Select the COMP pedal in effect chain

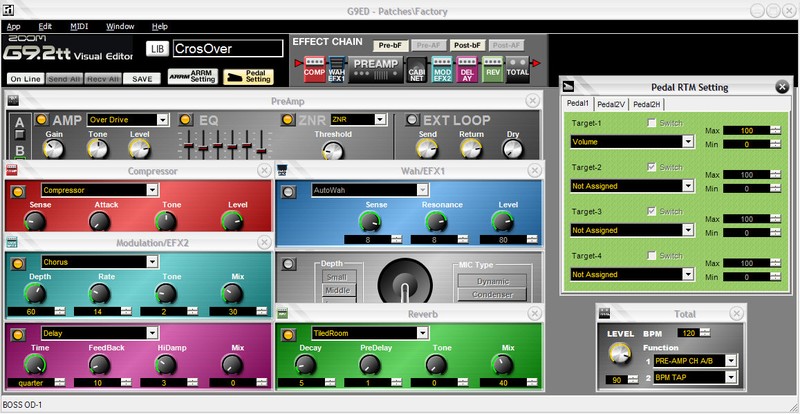314,69
